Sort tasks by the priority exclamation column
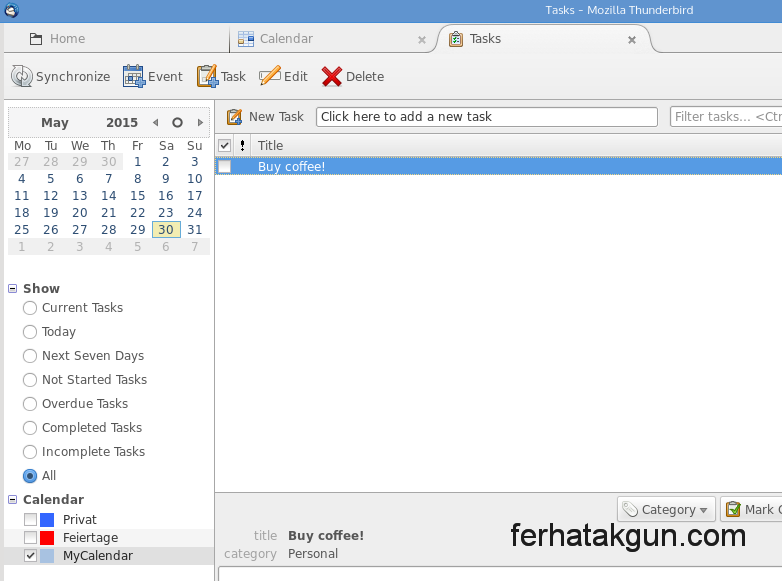Screen dimensions: 782x581 (x=242, y=146)
